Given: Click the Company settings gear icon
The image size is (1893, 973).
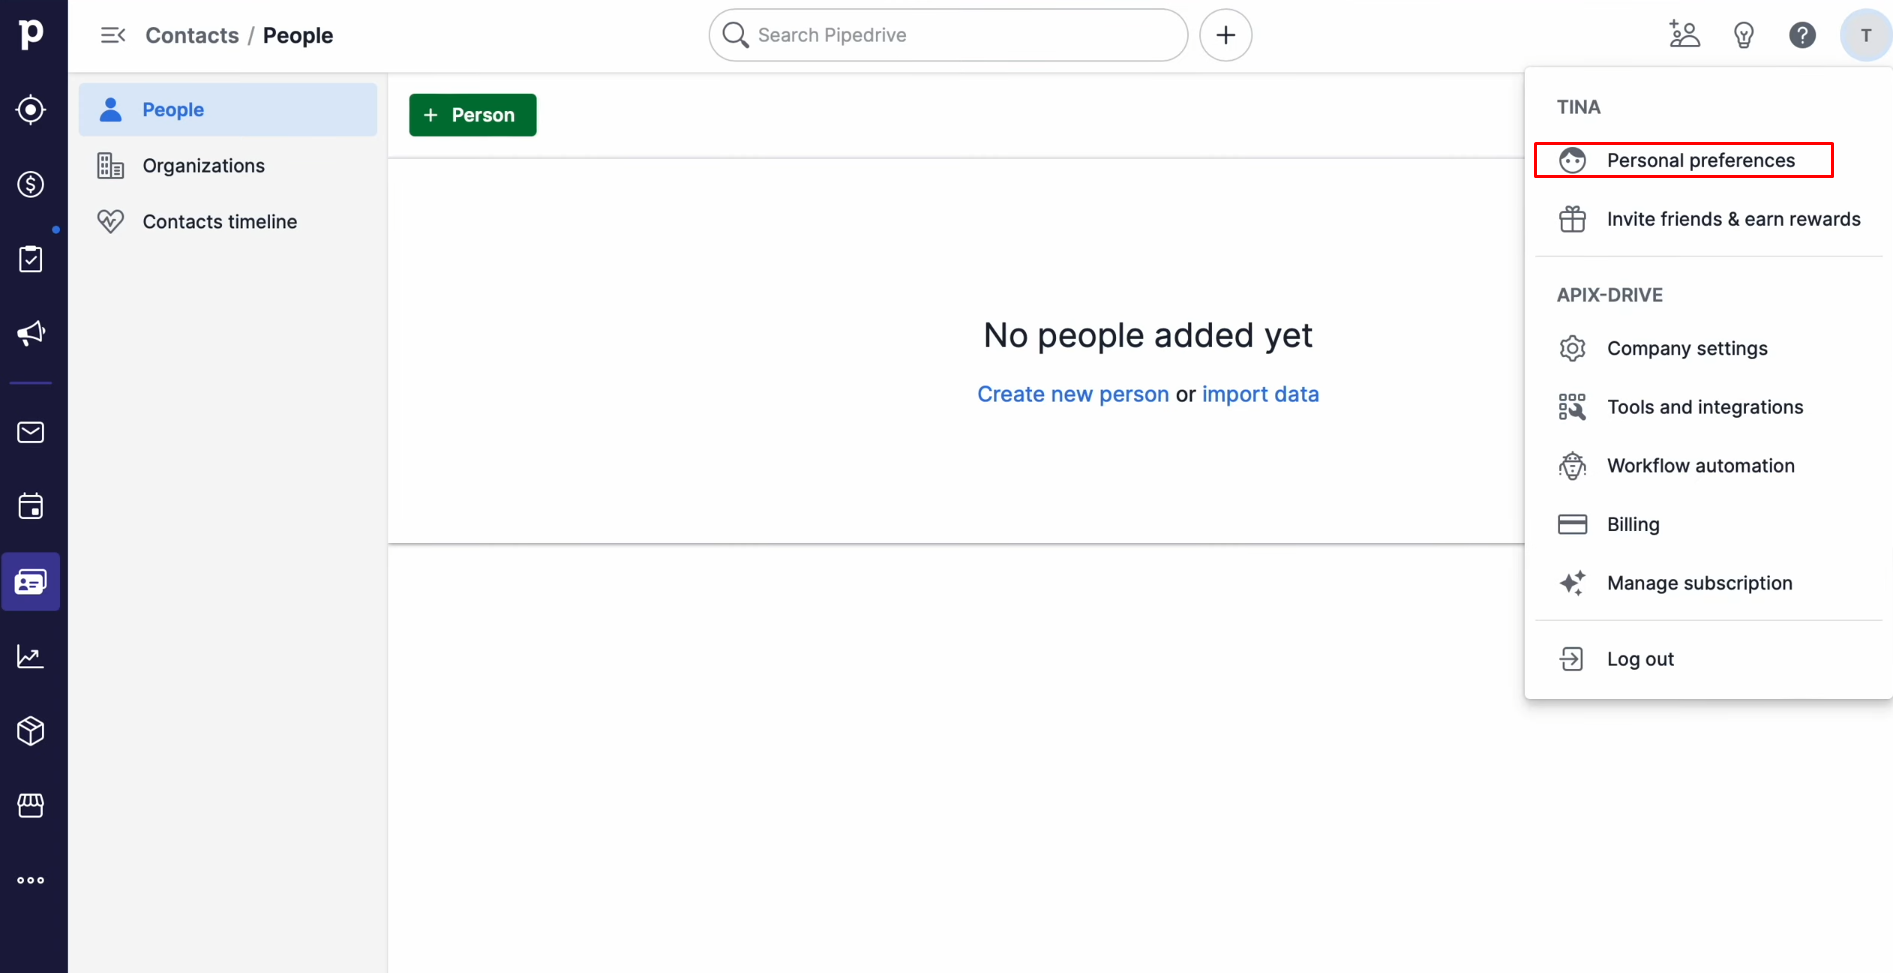Looking at the screenshot, I should click(x=1572, y=348).
